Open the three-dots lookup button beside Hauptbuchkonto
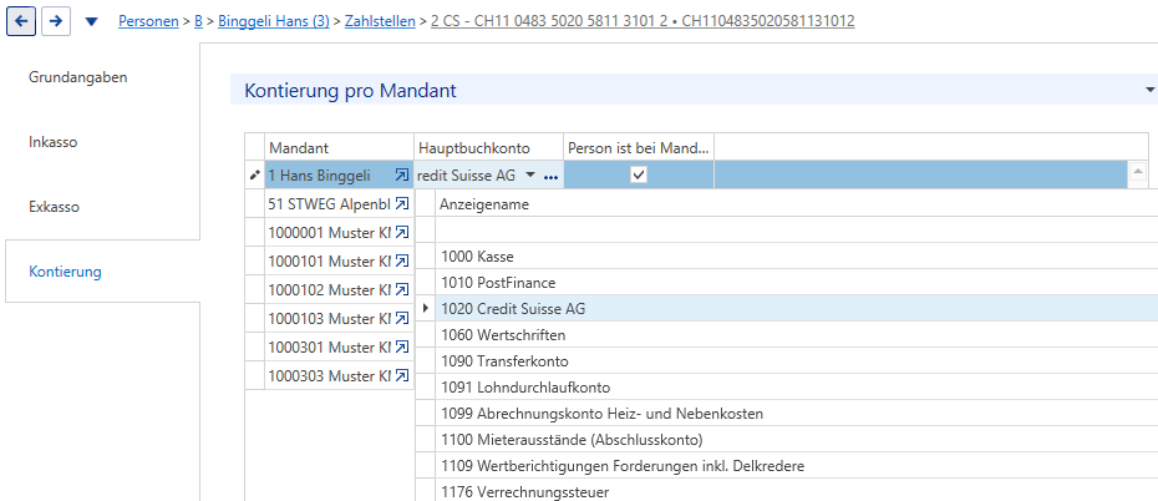The height and width of the screenshot is (501, 1158). 551,177
